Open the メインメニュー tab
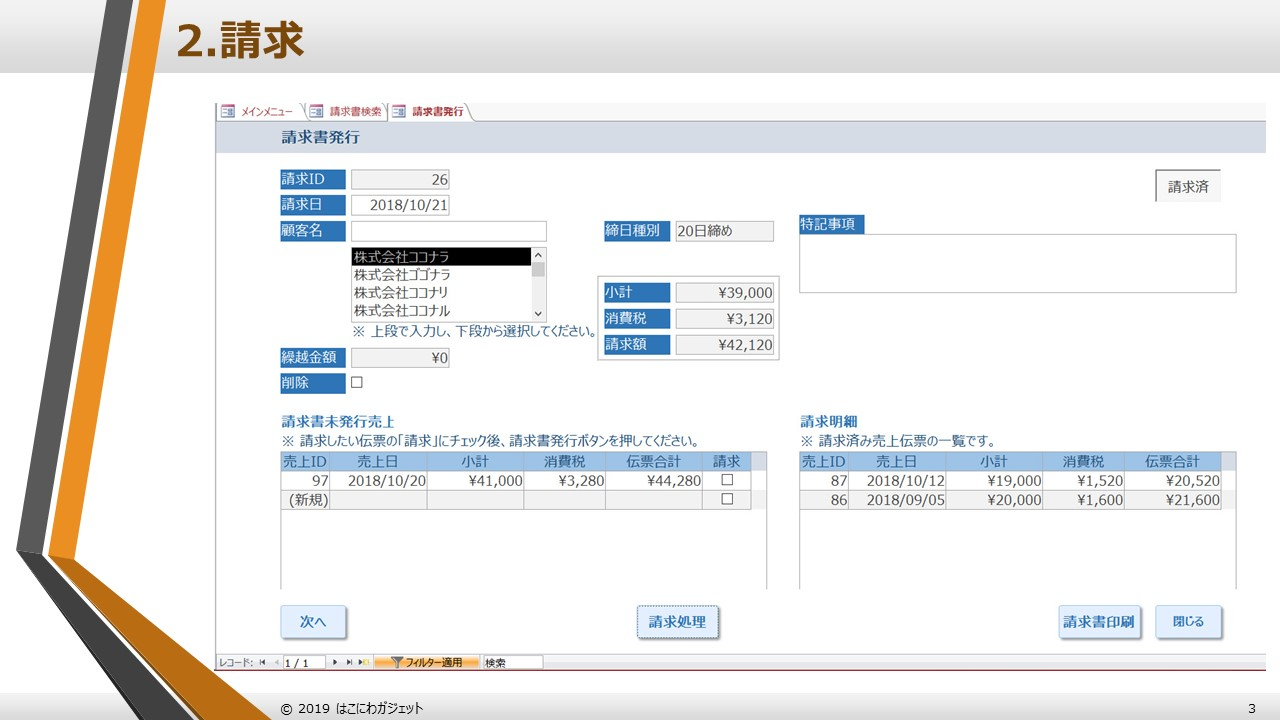Screen dimensions: 1280x720 [266, 112]
